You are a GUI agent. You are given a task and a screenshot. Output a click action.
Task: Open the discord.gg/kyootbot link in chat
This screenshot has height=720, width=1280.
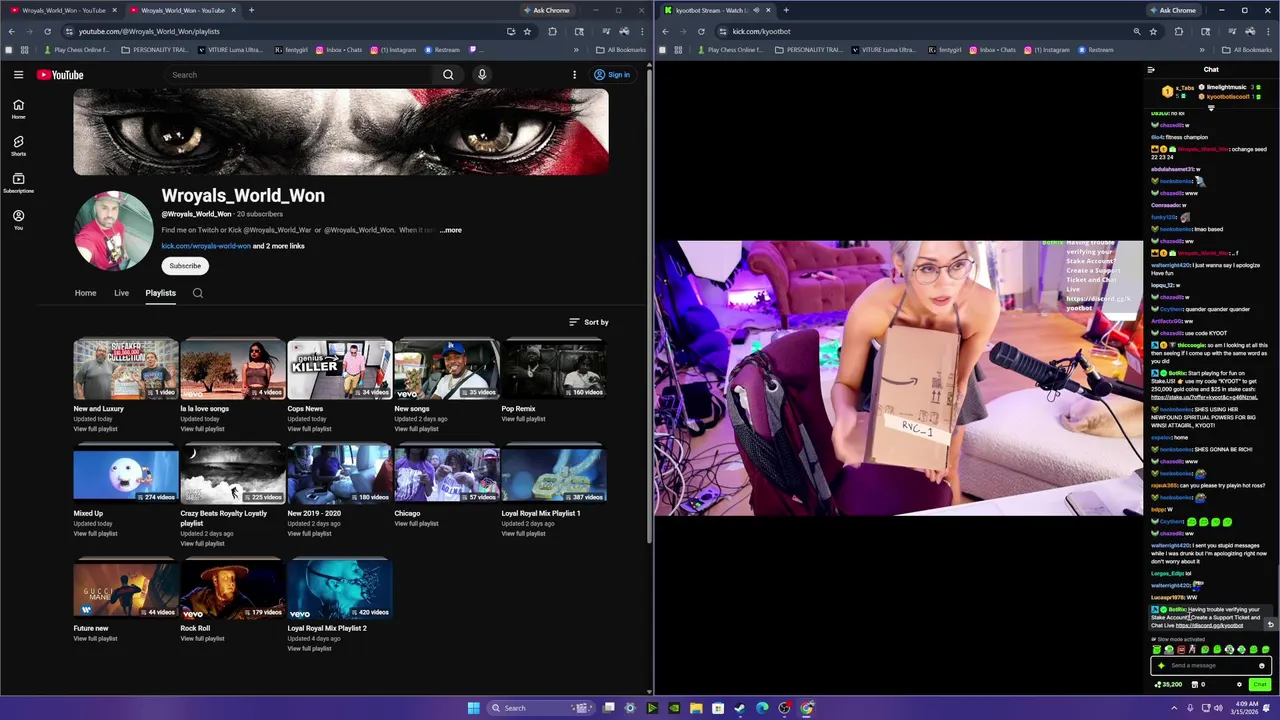[1209, 626]
